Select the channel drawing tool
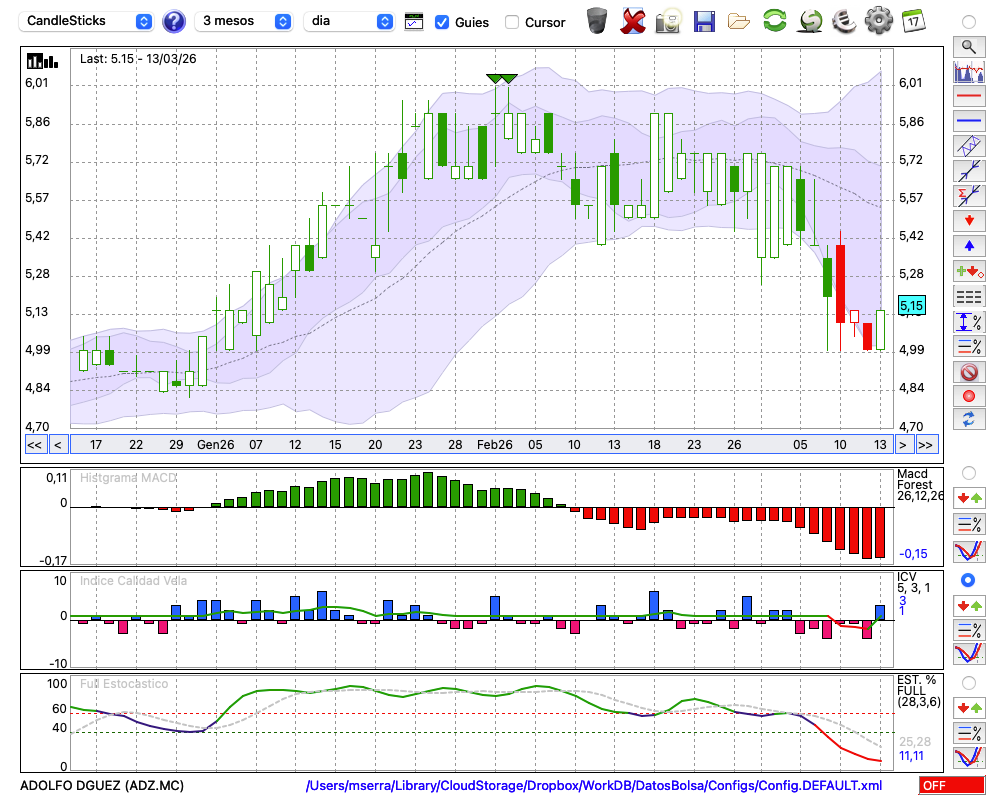Screen dimensions: 1000x800 969,145
